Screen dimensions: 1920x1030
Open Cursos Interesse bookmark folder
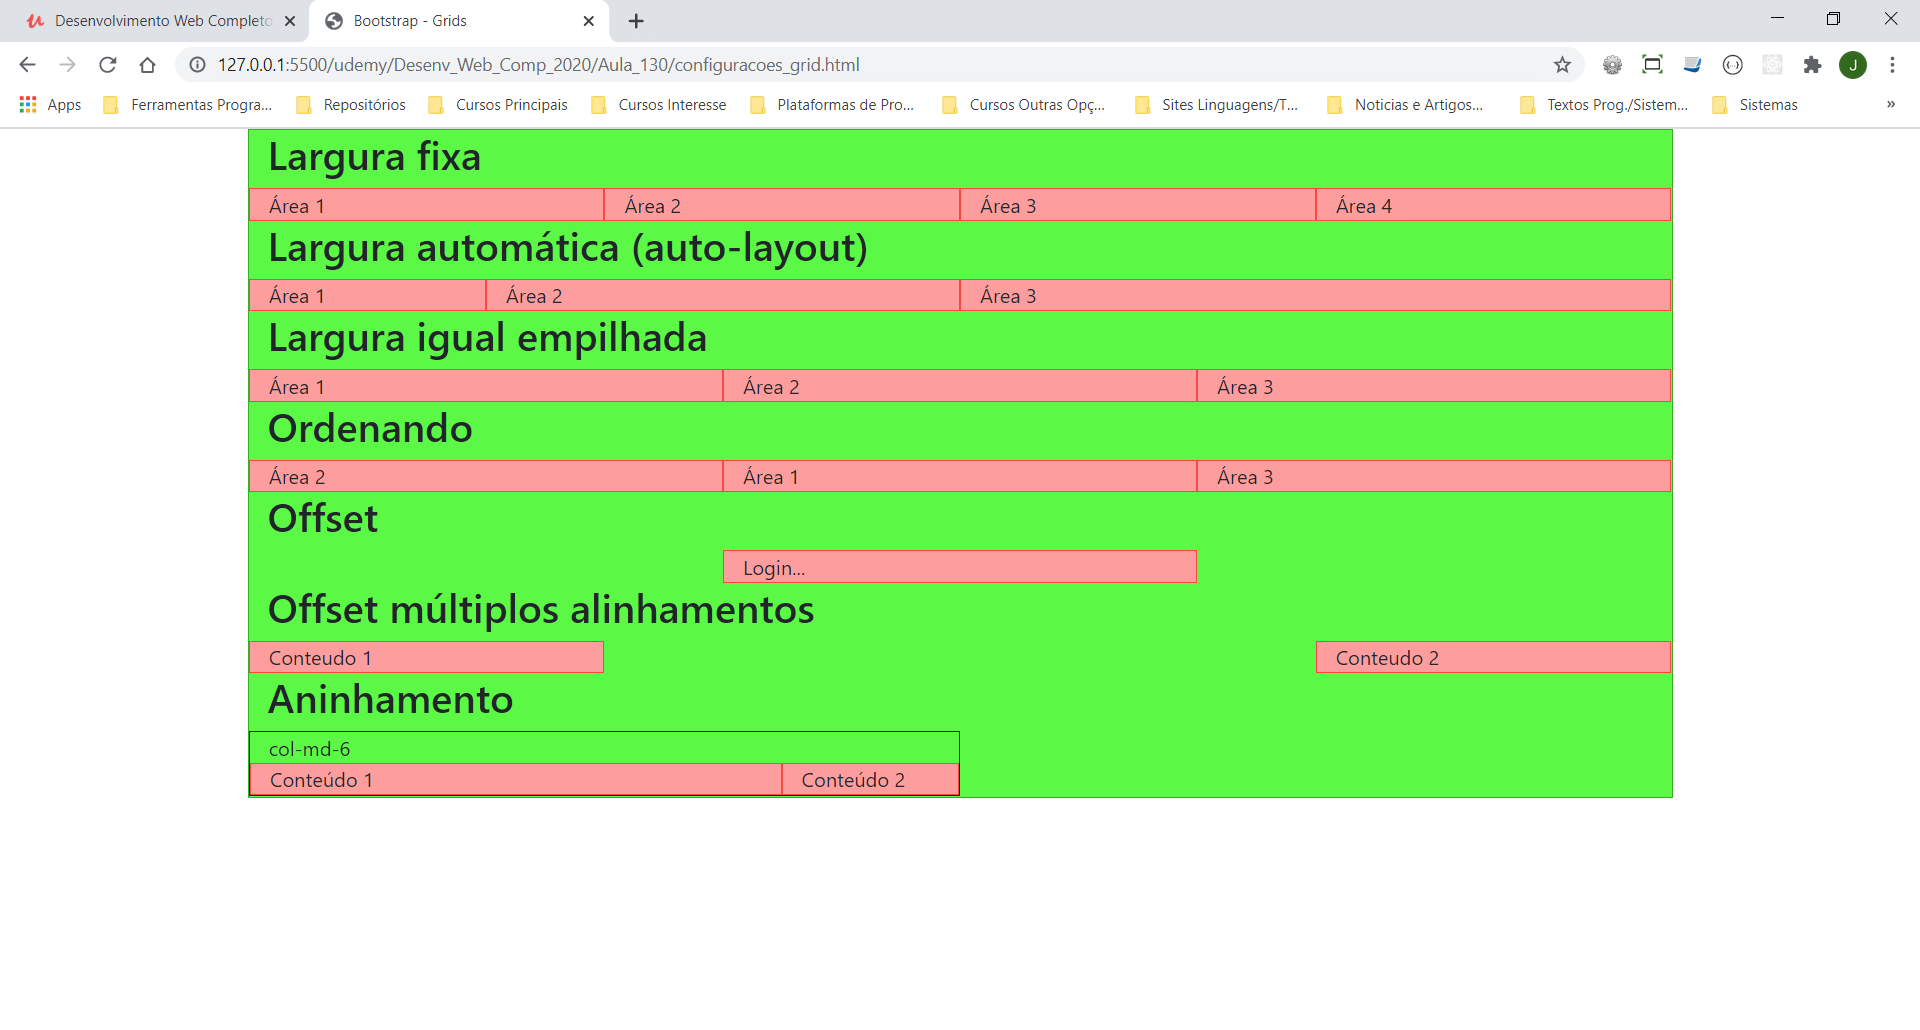659,105
